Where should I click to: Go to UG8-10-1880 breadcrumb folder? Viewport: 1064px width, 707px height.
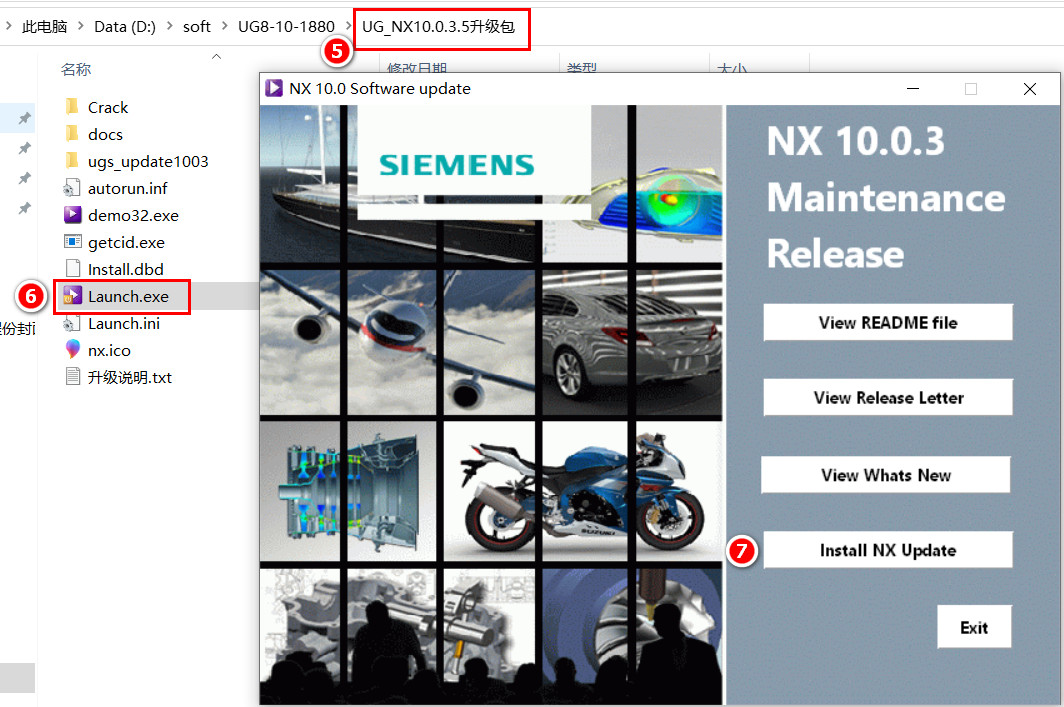pos(286,26)
